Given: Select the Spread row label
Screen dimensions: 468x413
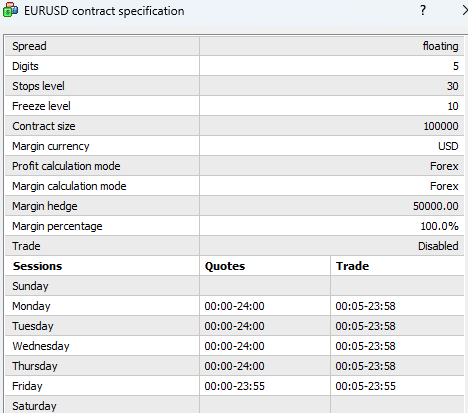Looking at the screenshot, I should 29,46.
